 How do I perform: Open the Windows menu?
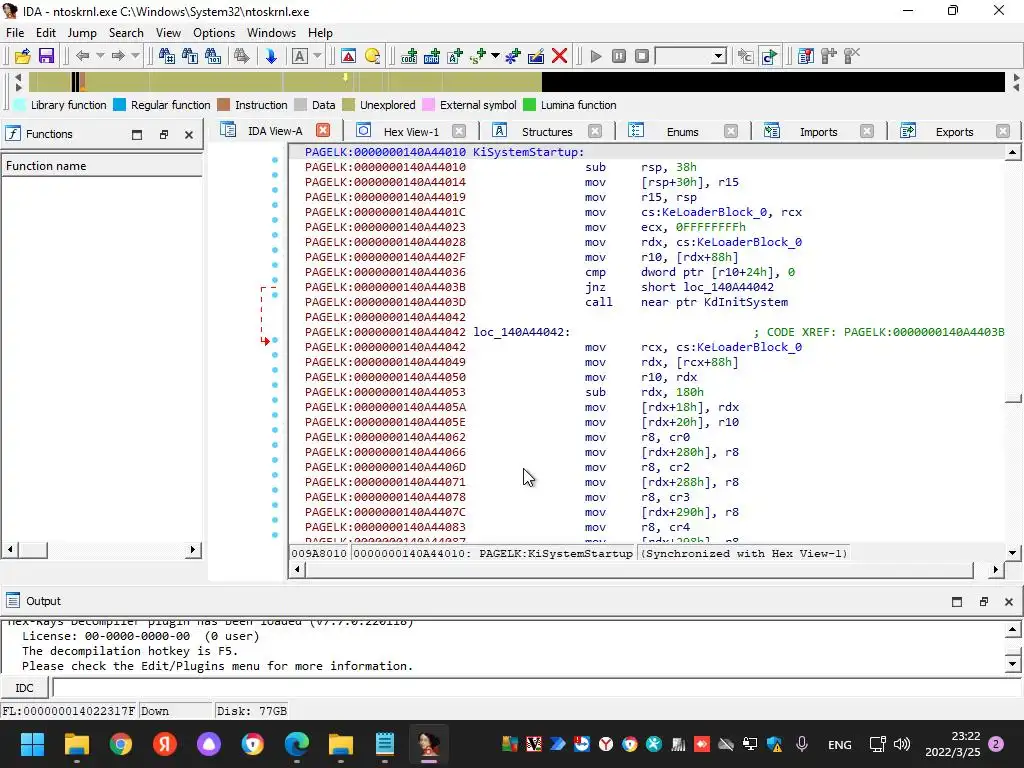[271, 33]
